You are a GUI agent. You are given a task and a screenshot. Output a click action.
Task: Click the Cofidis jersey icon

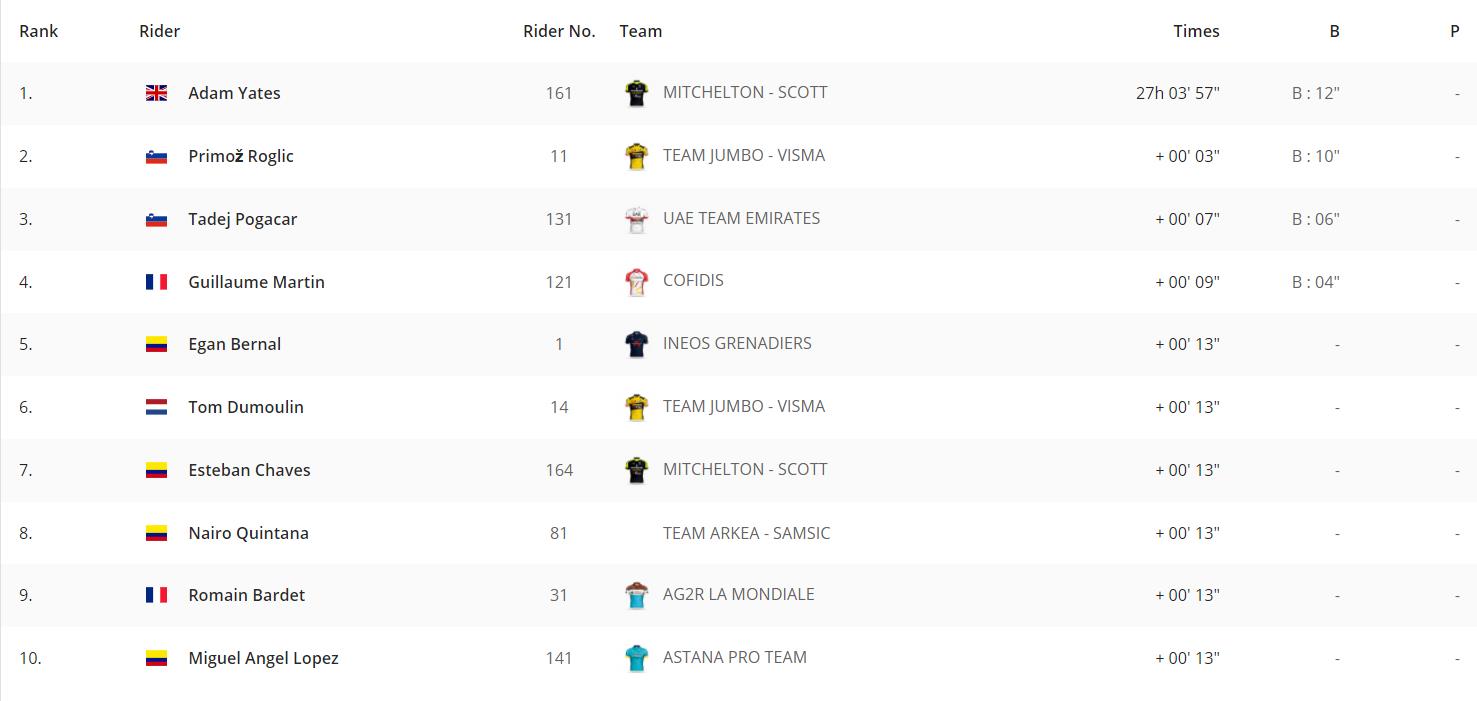636,282
